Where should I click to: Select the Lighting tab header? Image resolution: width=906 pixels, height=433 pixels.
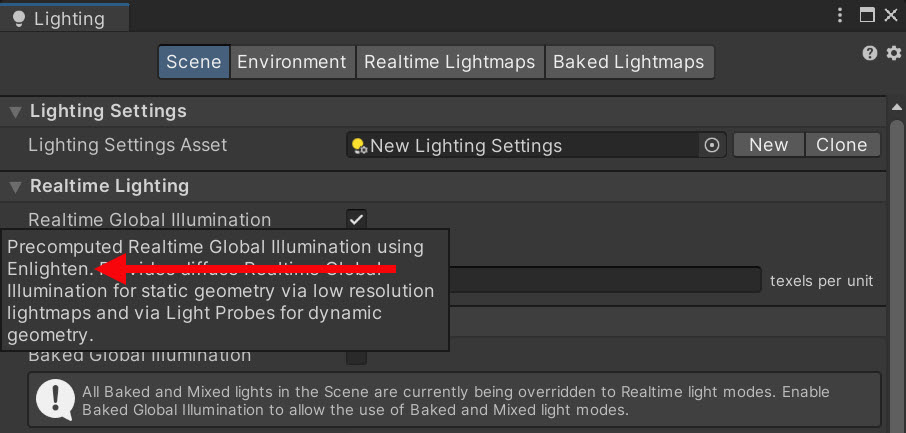point(65,19)
